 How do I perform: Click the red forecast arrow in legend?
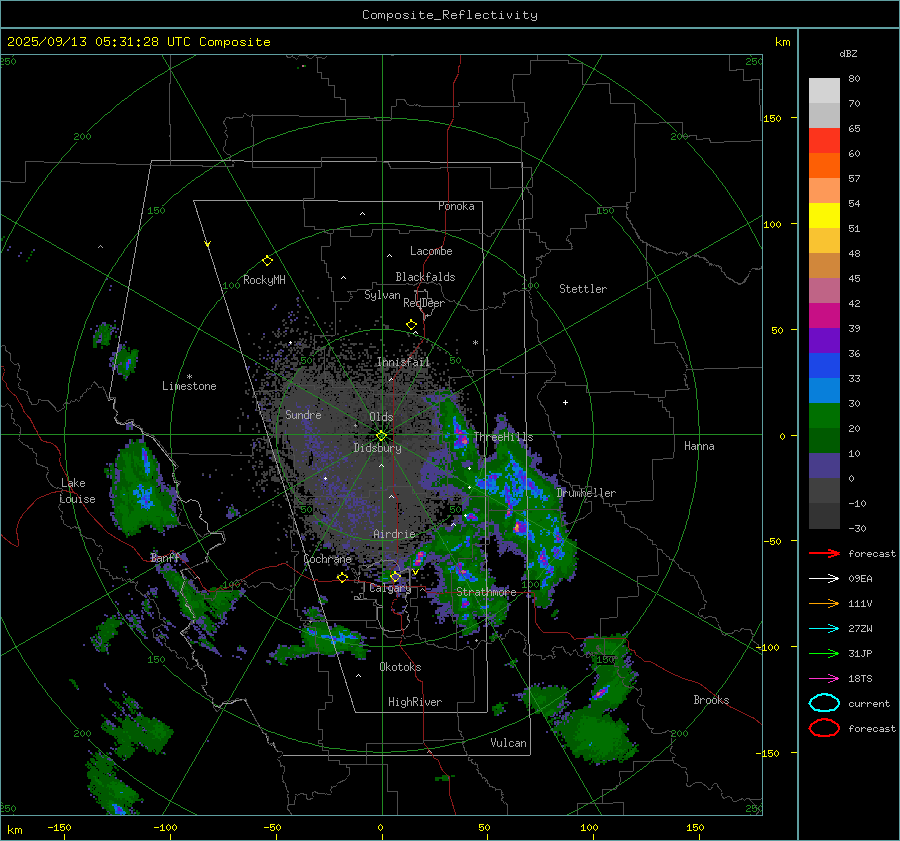(824, 553)
